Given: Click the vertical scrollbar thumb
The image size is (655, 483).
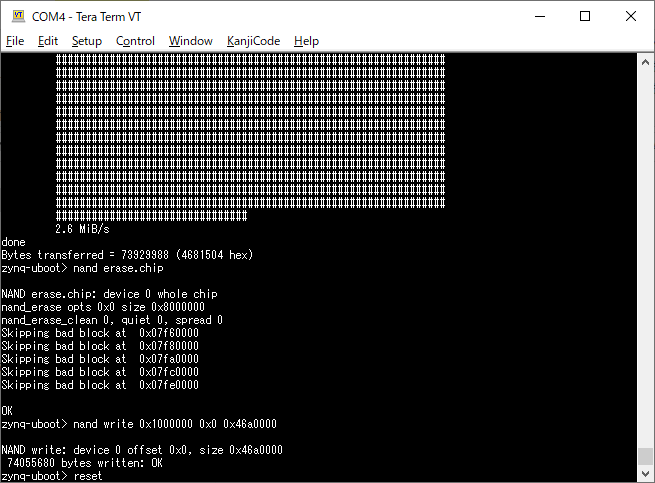Looking at the screenshot, I should (x=645, y=456).
